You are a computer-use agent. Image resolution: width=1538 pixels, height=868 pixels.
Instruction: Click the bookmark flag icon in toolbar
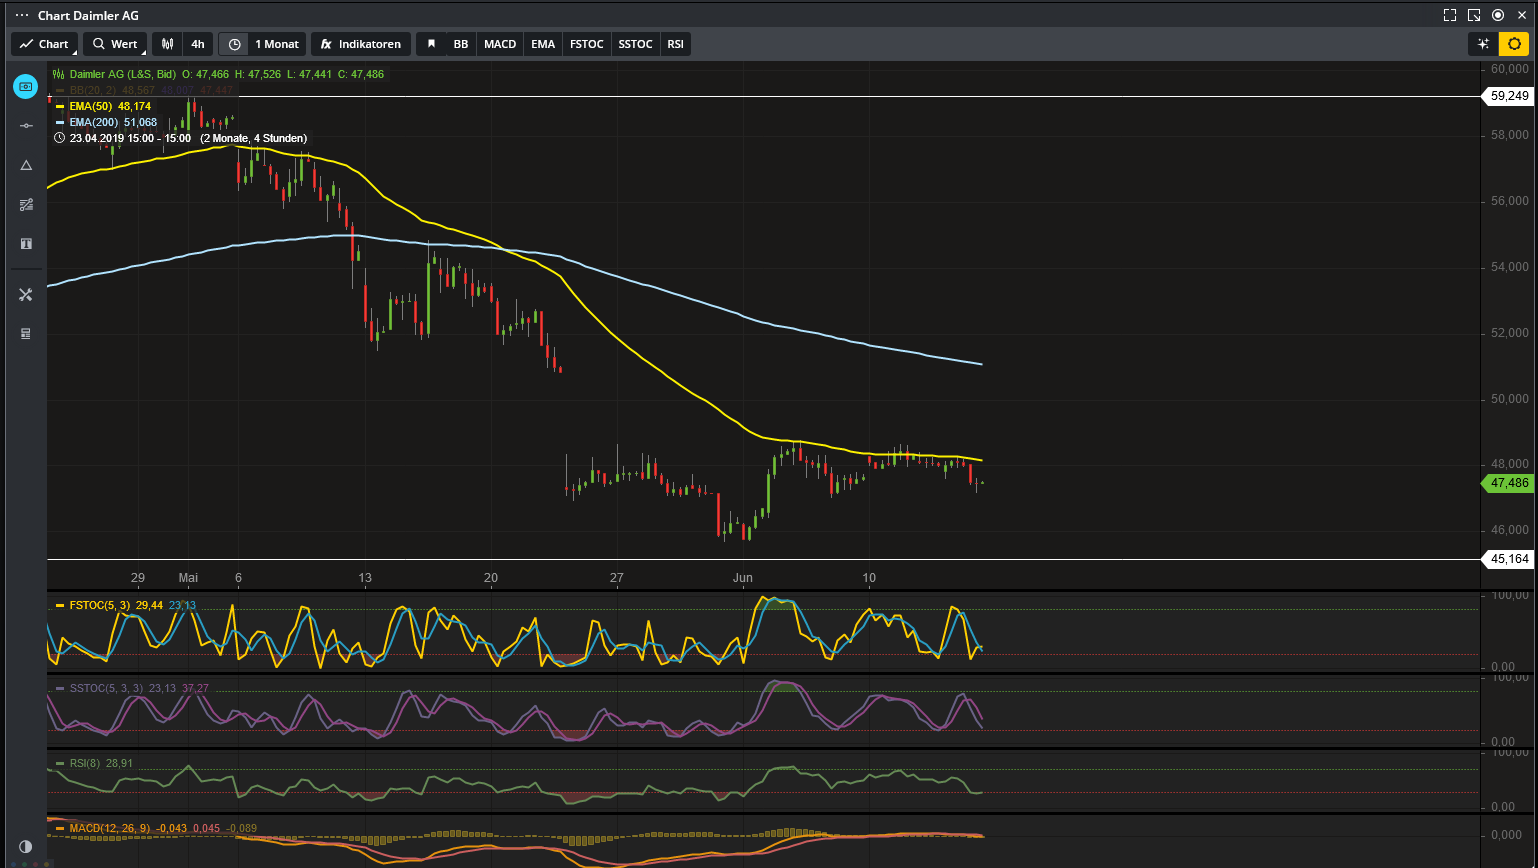coord(431,44)
